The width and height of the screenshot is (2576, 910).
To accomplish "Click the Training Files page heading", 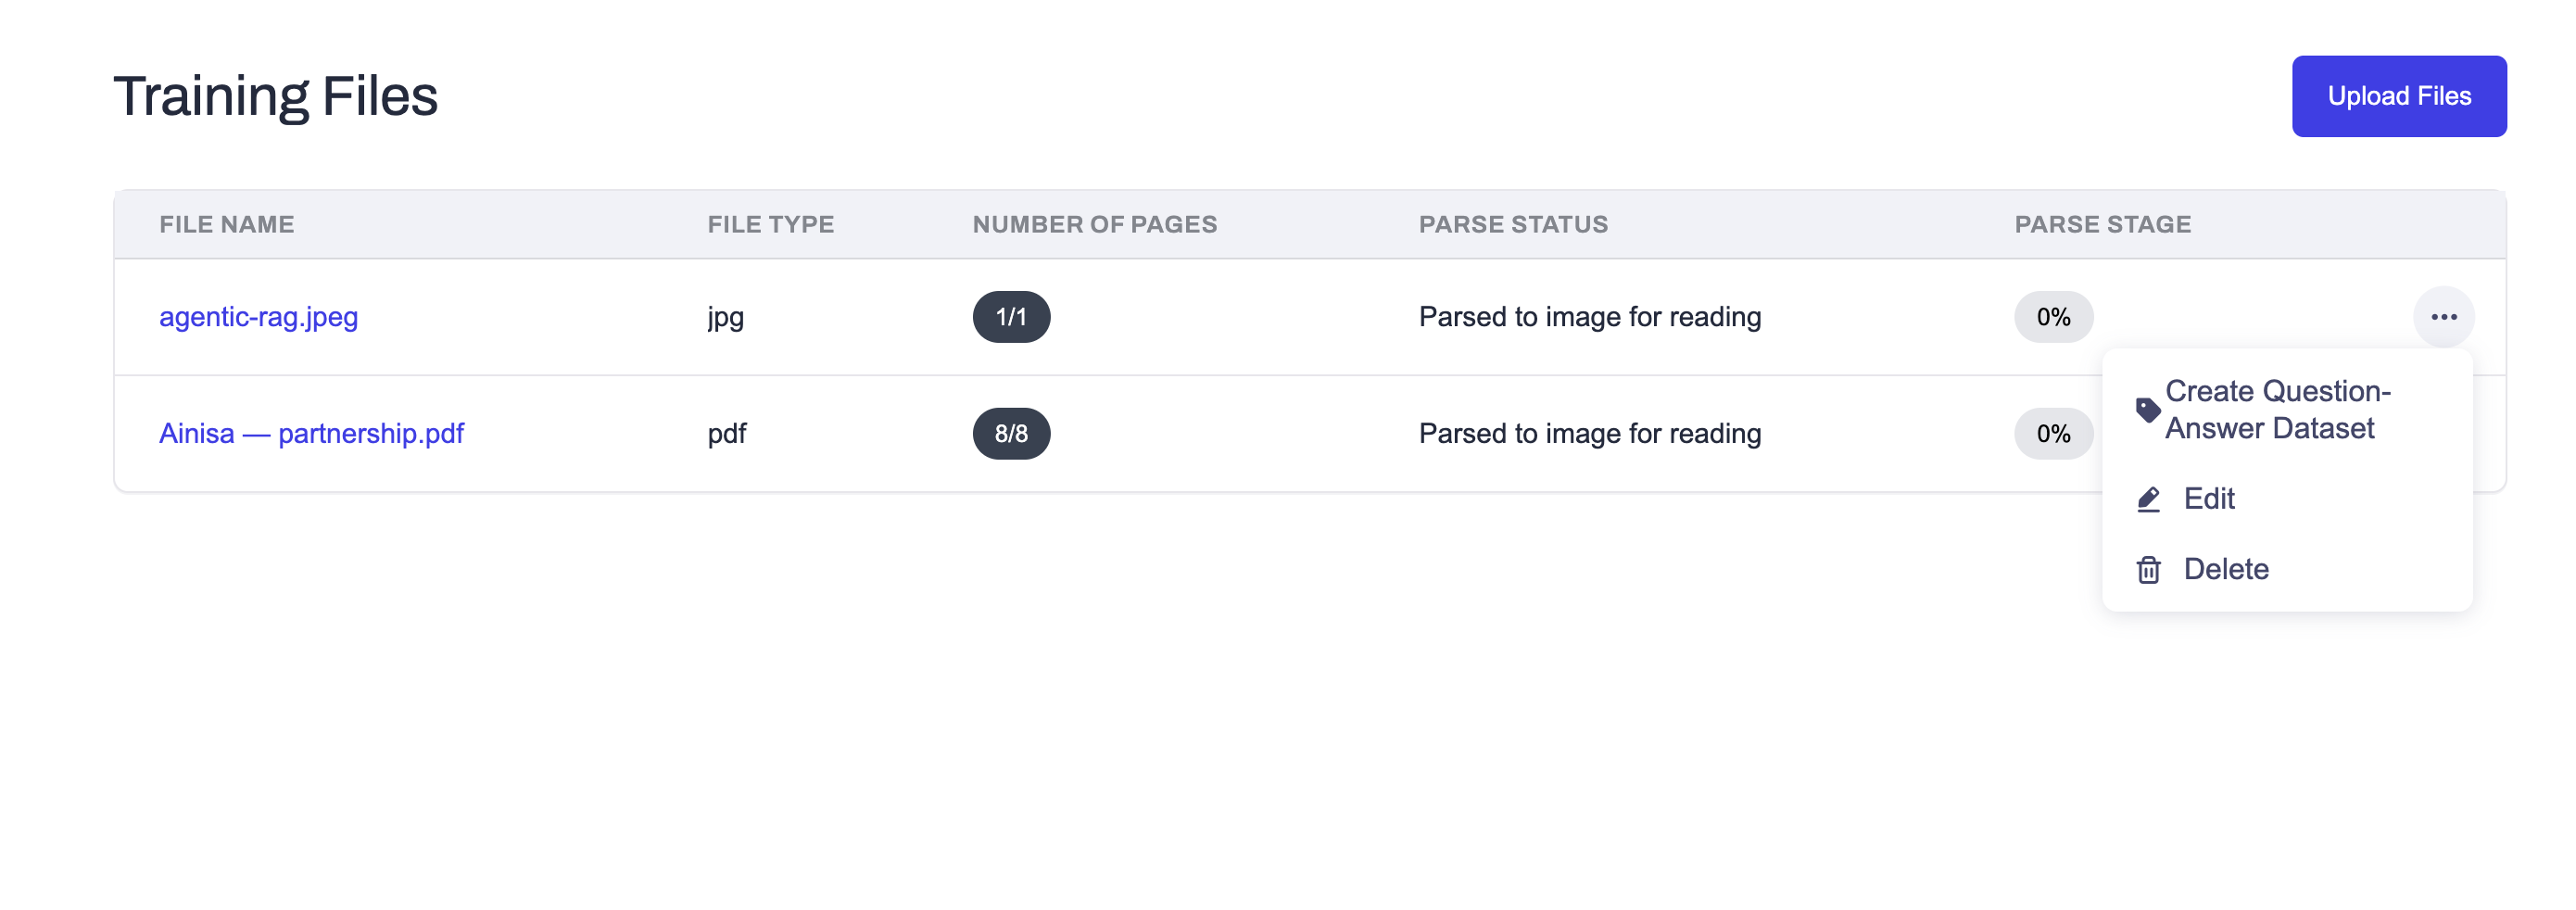I will tap(275, 97).
